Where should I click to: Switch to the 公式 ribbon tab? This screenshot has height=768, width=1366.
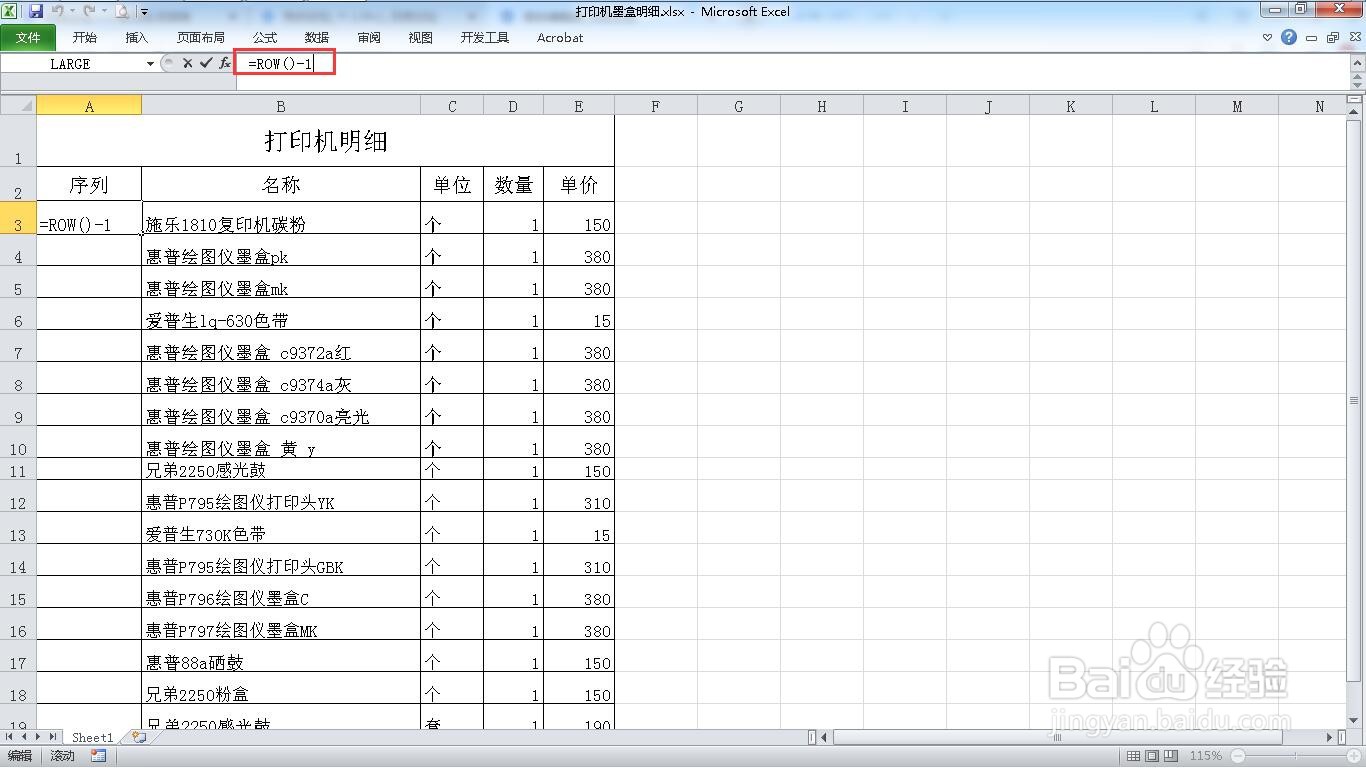tap(265, 38)
